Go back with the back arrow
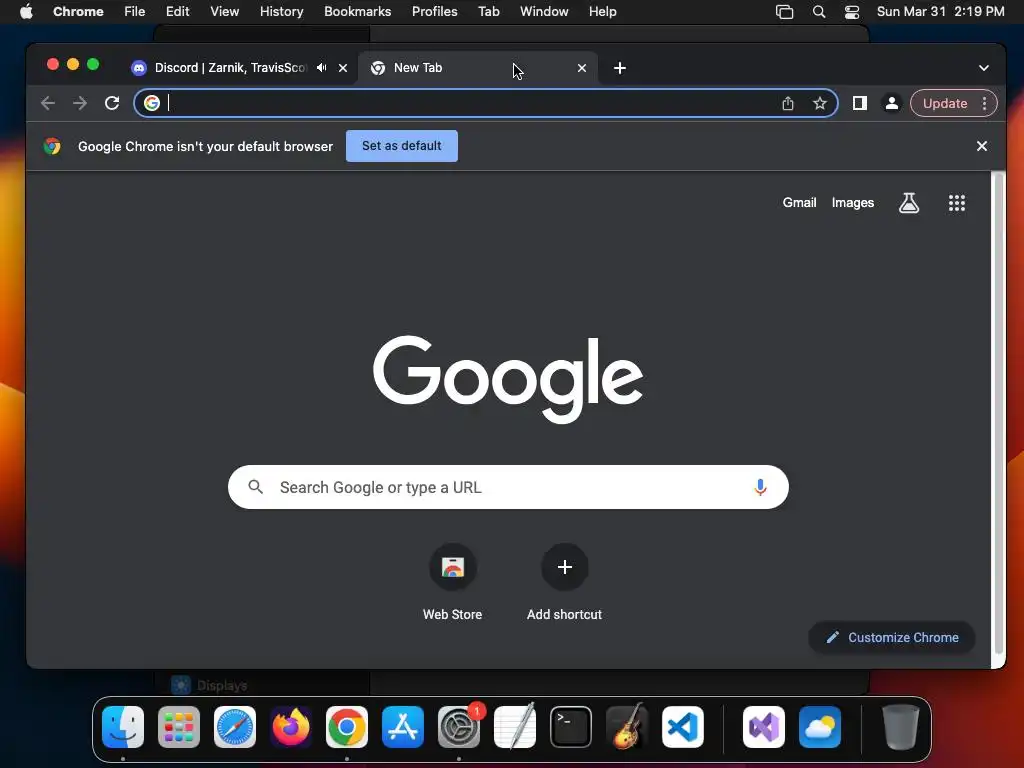 click(x=48, y=103)
